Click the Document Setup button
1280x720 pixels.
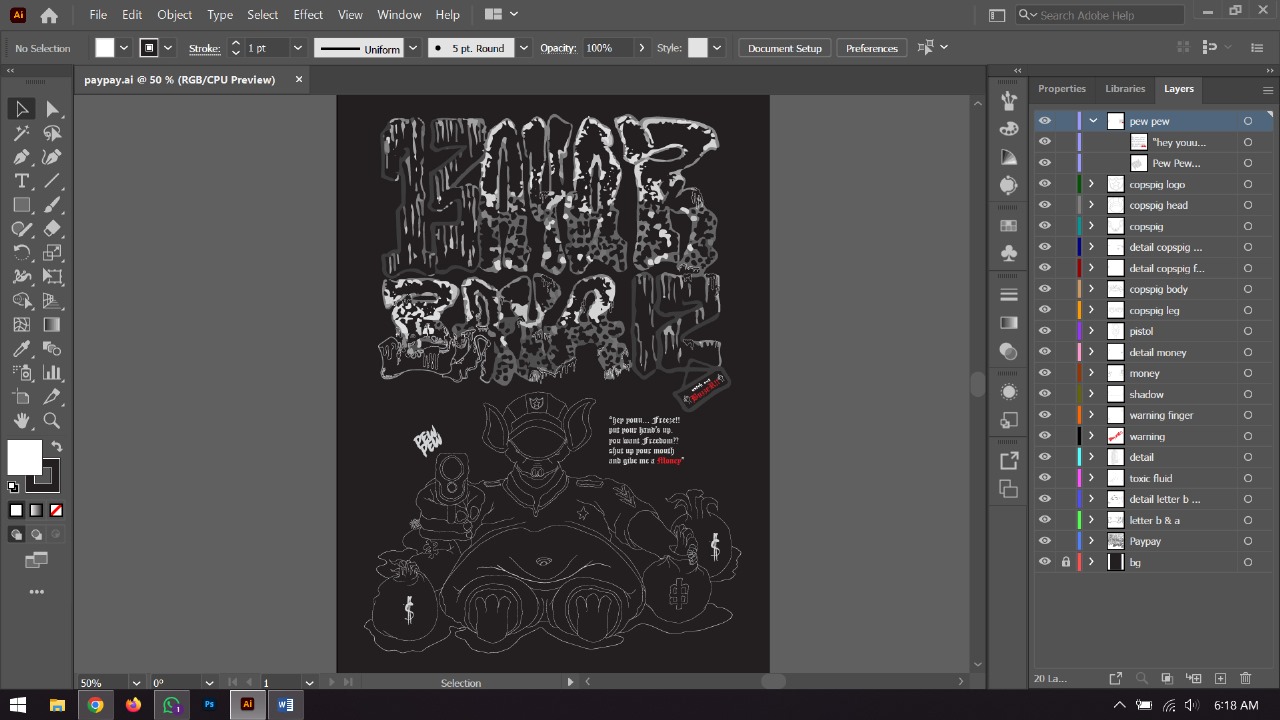[x=785, y=48]
